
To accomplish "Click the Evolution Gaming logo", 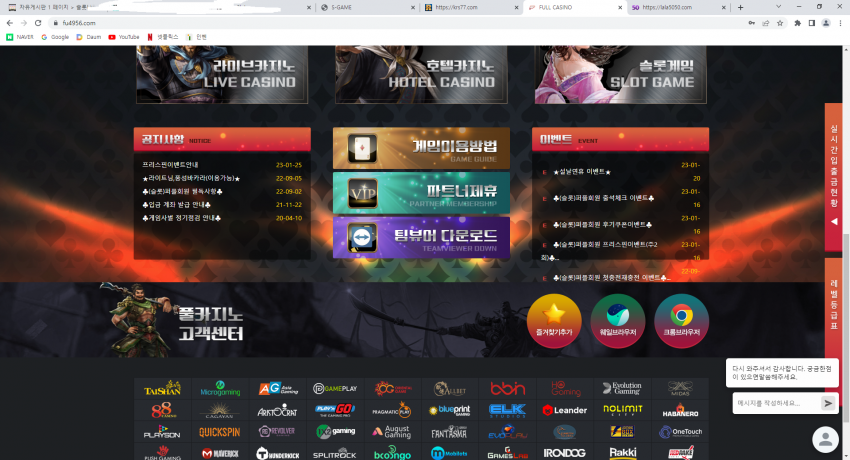I will (622, 388).
